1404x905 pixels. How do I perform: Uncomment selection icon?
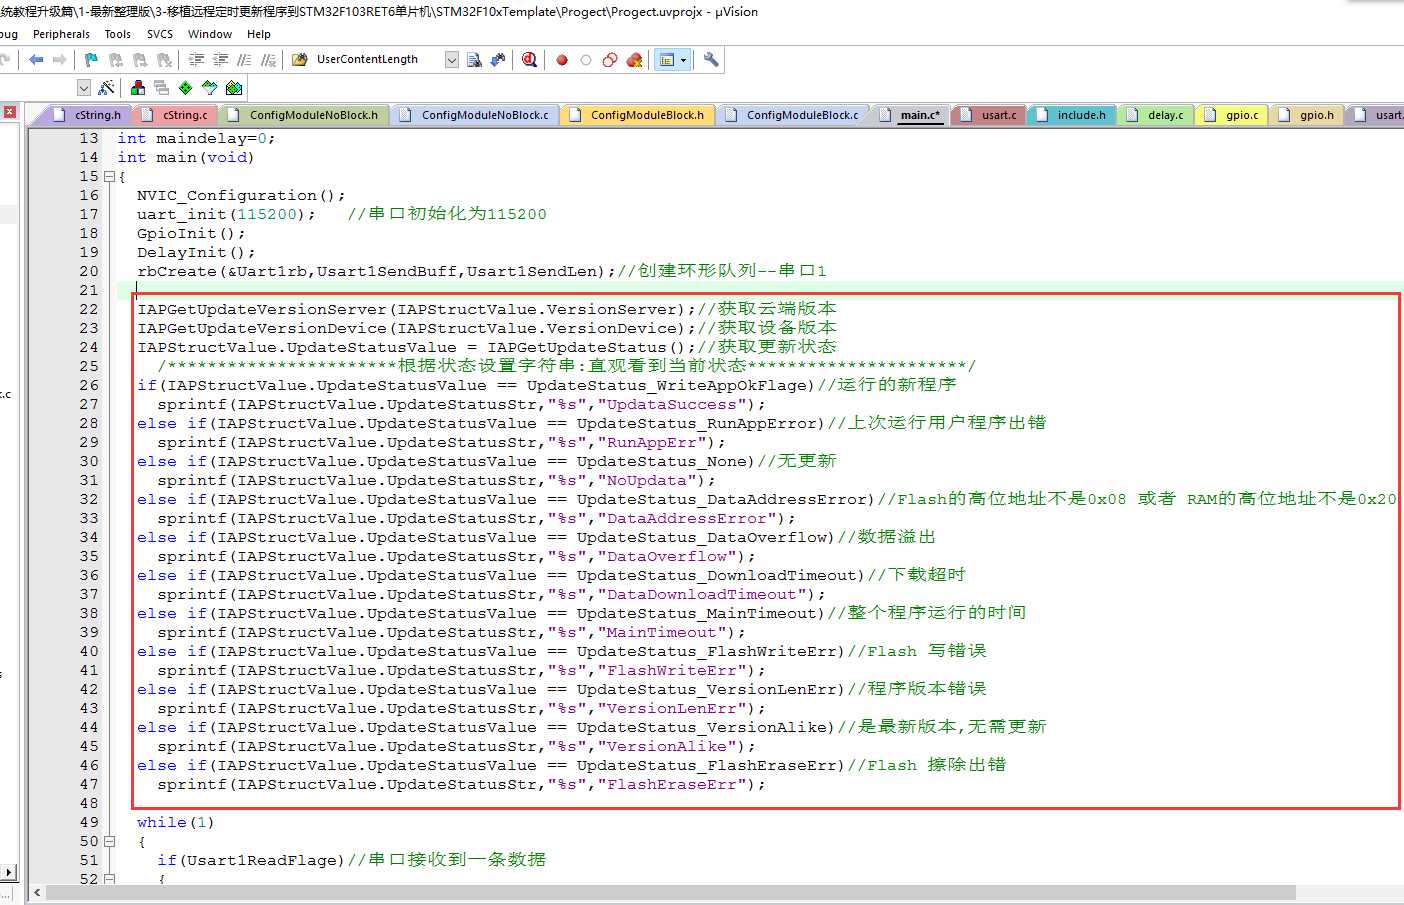pyautogui.click(x=269, y=60)
